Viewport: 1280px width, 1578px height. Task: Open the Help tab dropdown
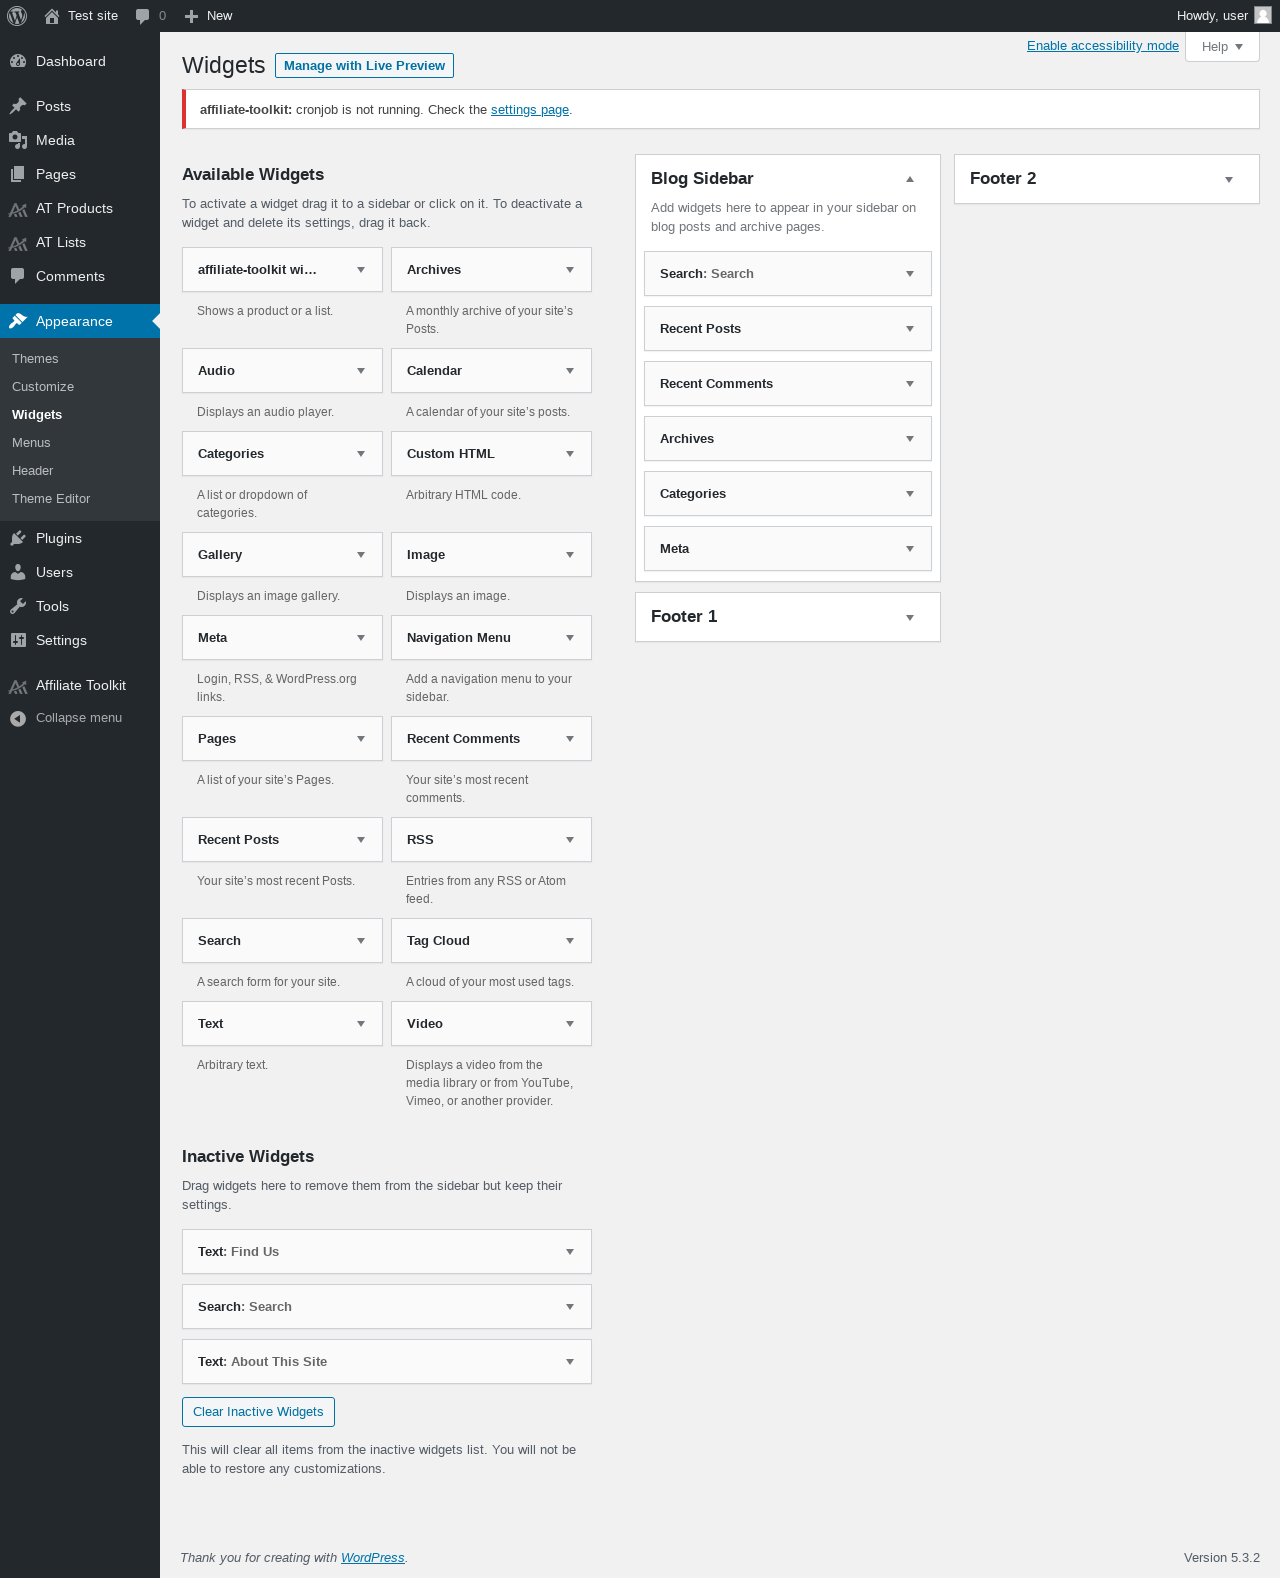click(1222, 47)
